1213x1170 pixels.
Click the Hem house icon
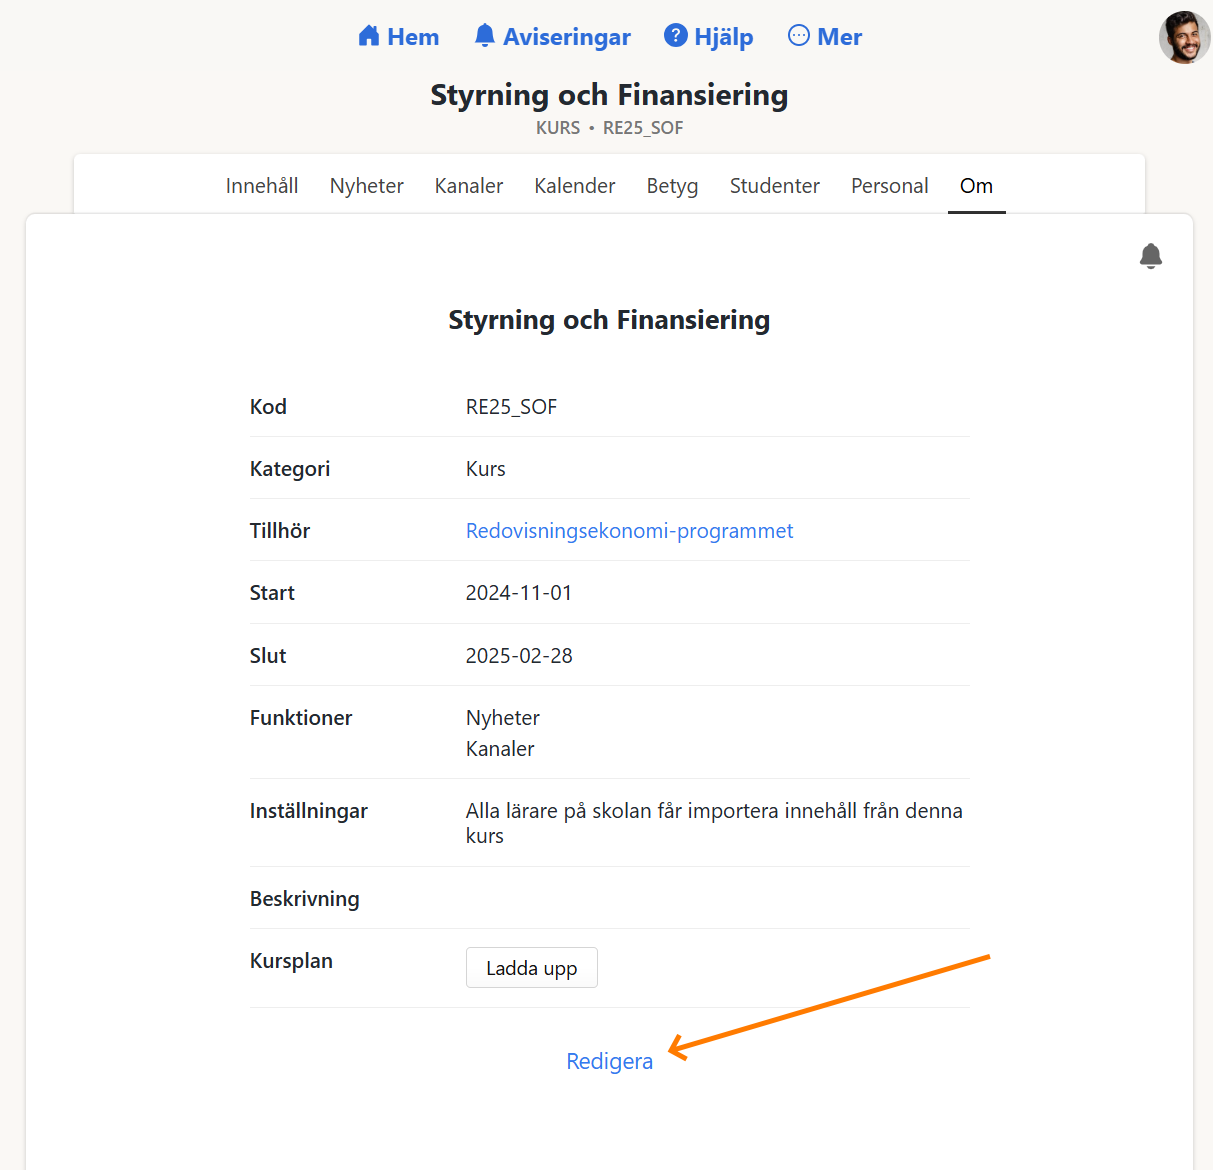tap(369, 36)
